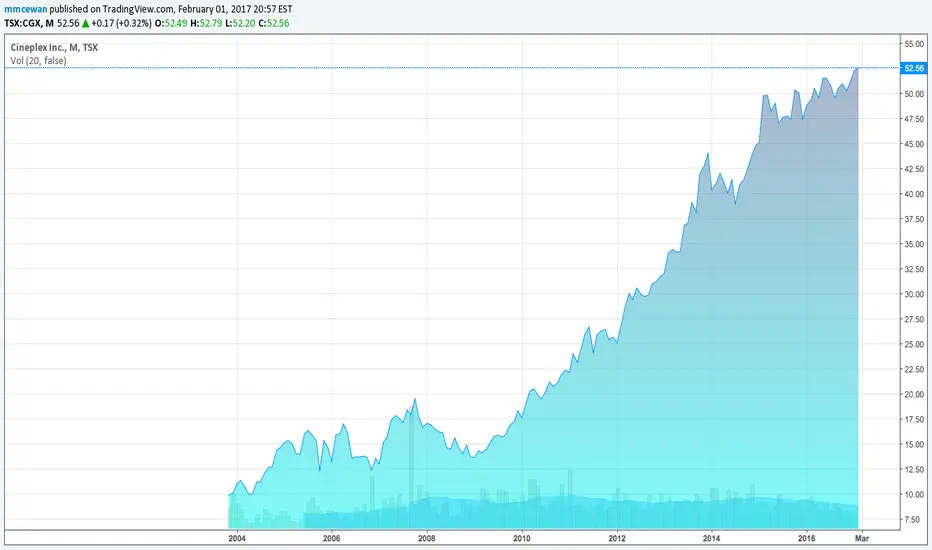Click the 47.50 price axis label
This screenshot has width=932, height=550.
pos(914,119)
